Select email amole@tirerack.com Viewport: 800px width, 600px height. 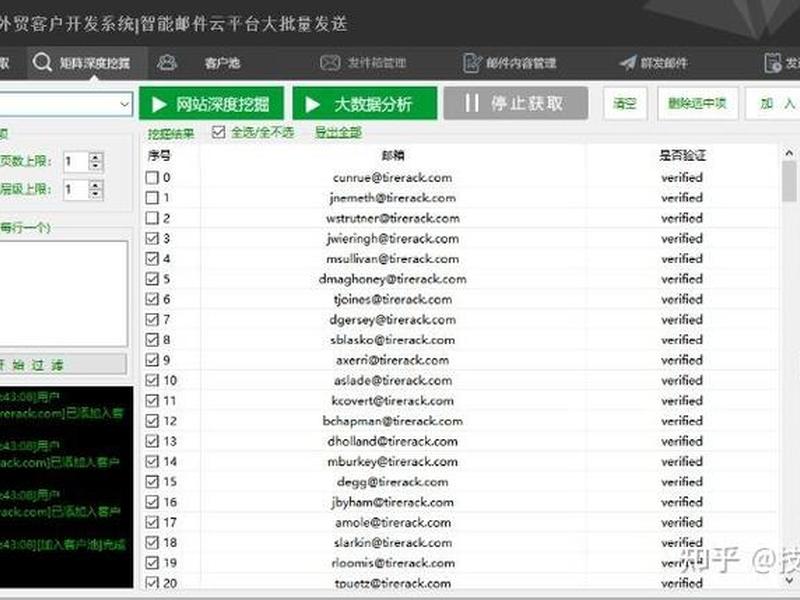393,522
